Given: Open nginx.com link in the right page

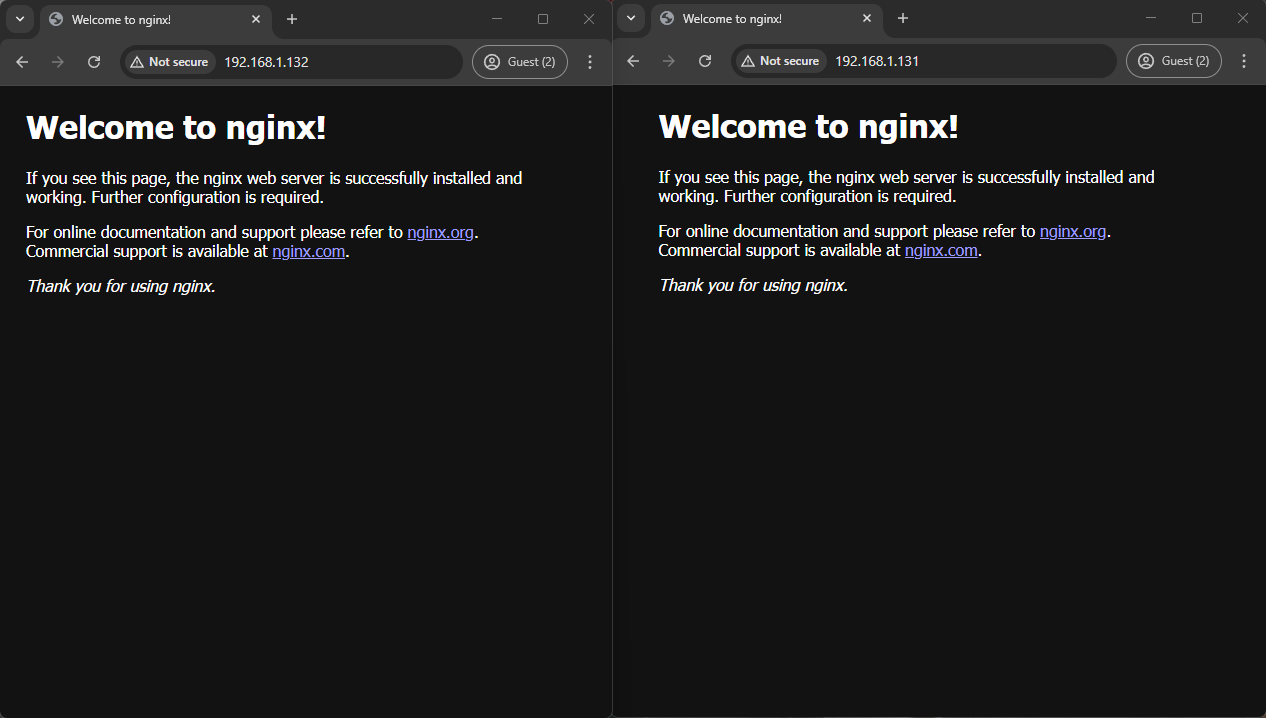Looking at the screenshot, I should click(x=941, y=250).
